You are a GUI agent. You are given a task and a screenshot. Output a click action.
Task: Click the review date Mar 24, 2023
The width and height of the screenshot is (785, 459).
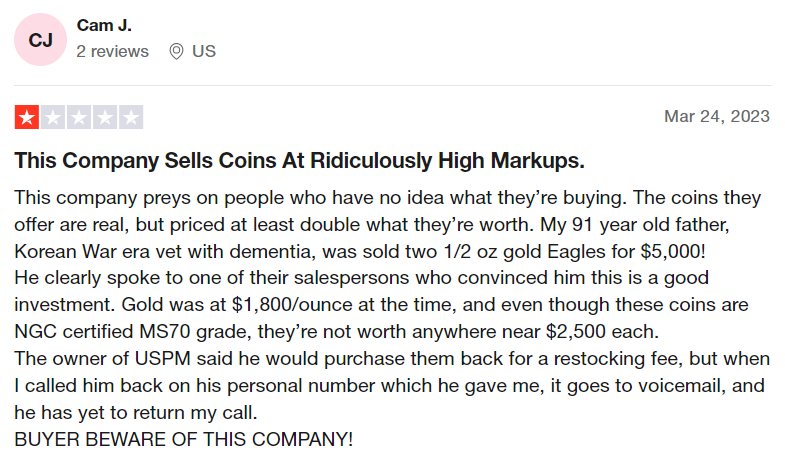(x=717, y=116)
